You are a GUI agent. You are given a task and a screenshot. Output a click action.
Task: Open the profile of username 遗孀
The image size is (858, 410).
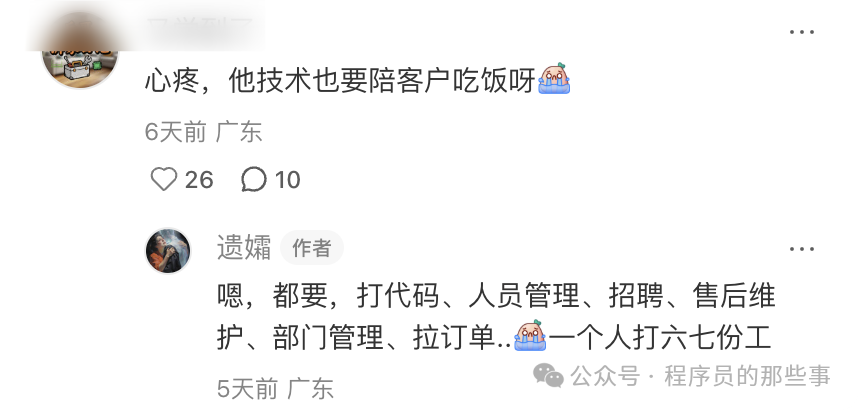[x=244, y=247]
